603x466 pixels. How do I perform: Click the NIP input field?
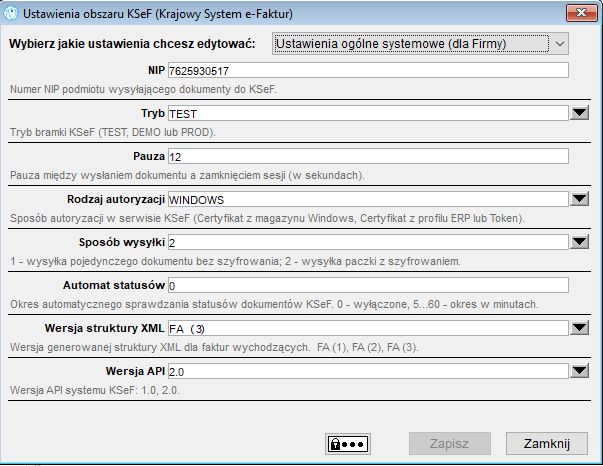368,70
